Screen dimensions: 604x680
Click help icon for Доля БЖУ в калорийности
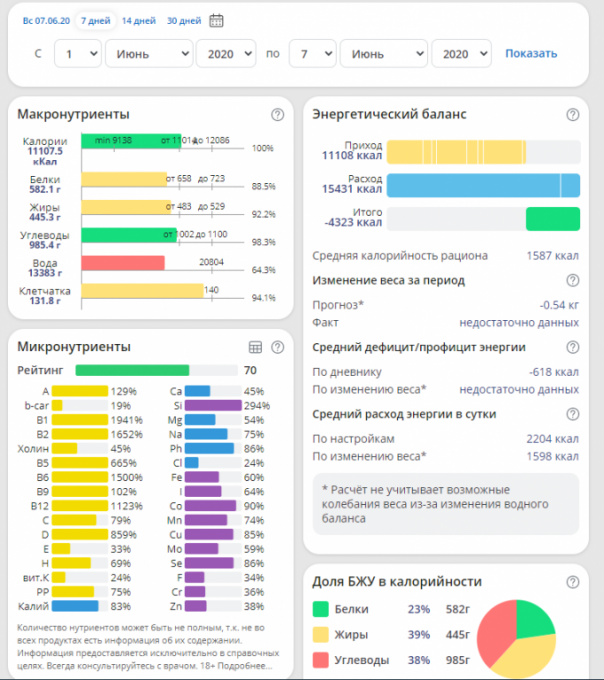tap(573, 581)
